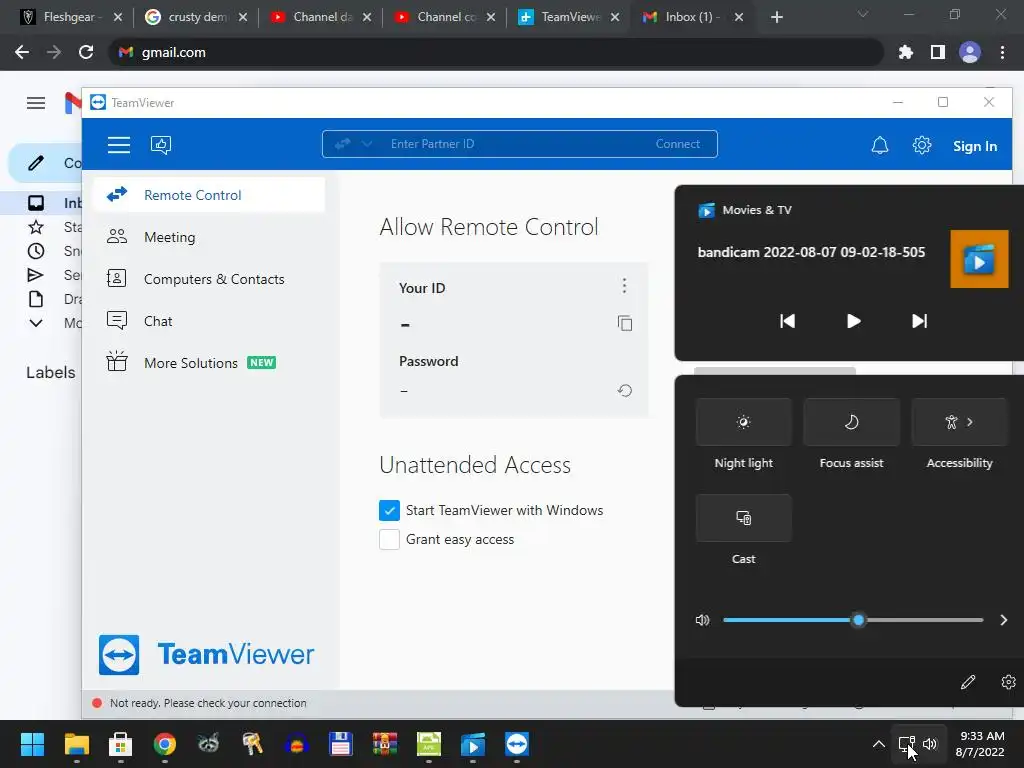Open Chrome from the taskbar

165,744
